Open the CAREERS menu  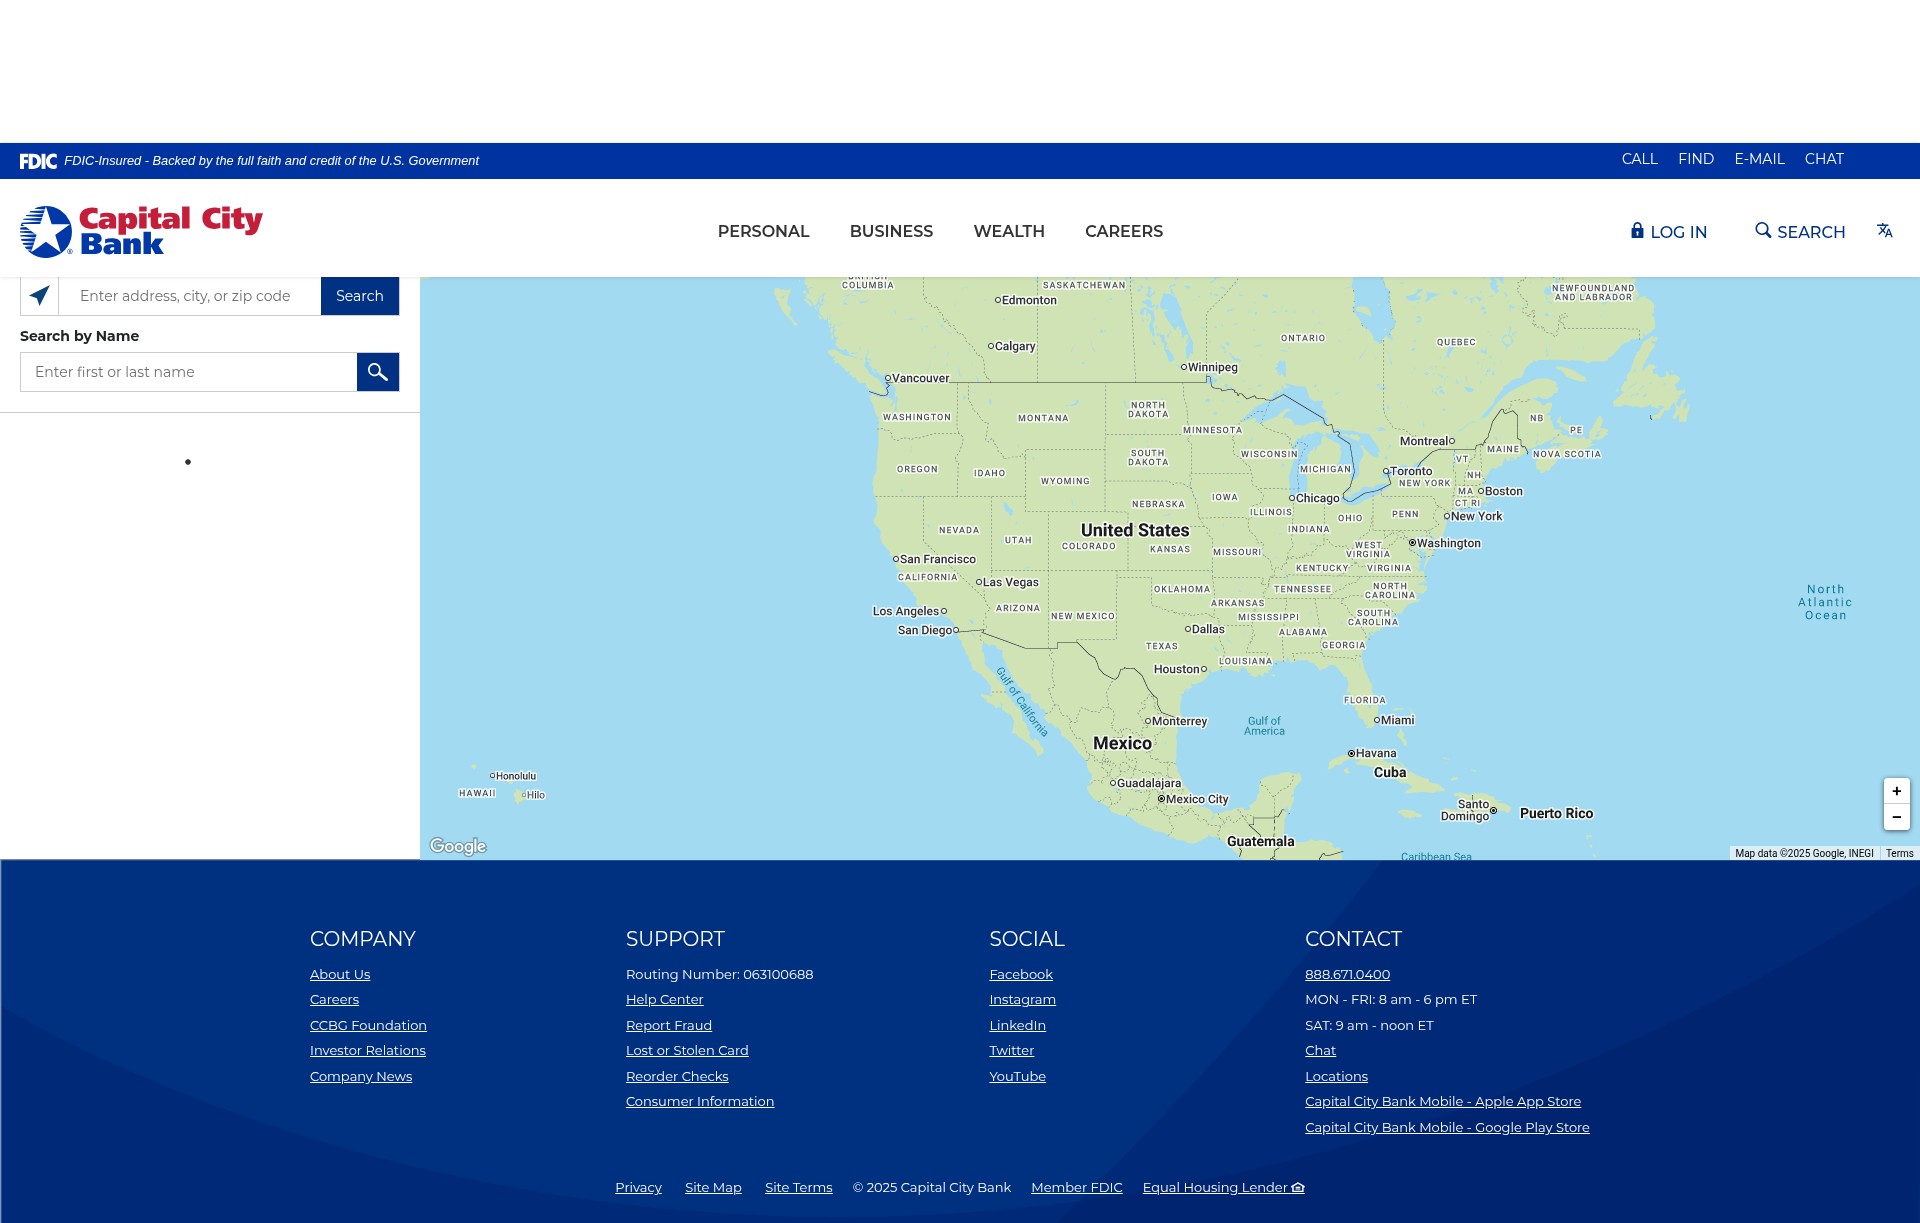coord(1124,231)
